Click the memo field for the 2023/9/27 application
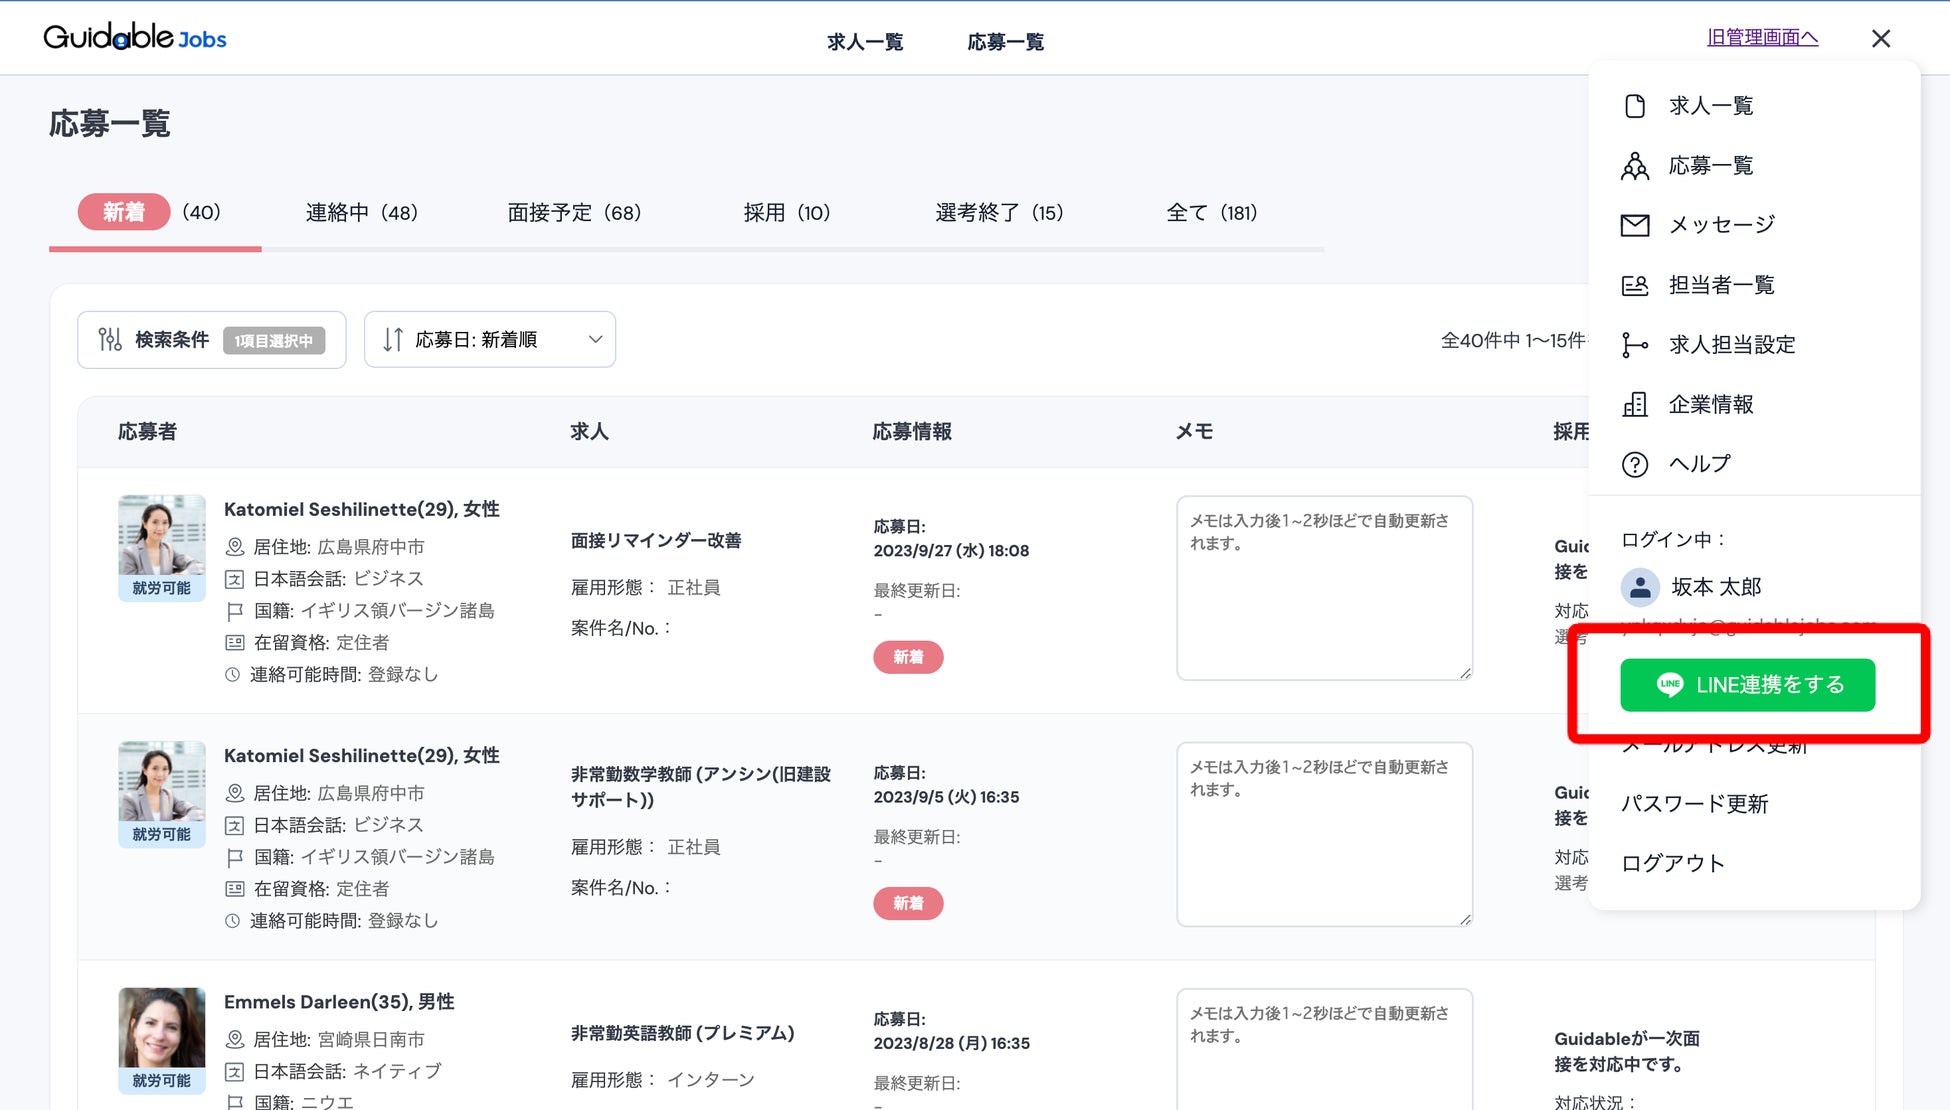The image size is (1950, 1110). 1324,588
